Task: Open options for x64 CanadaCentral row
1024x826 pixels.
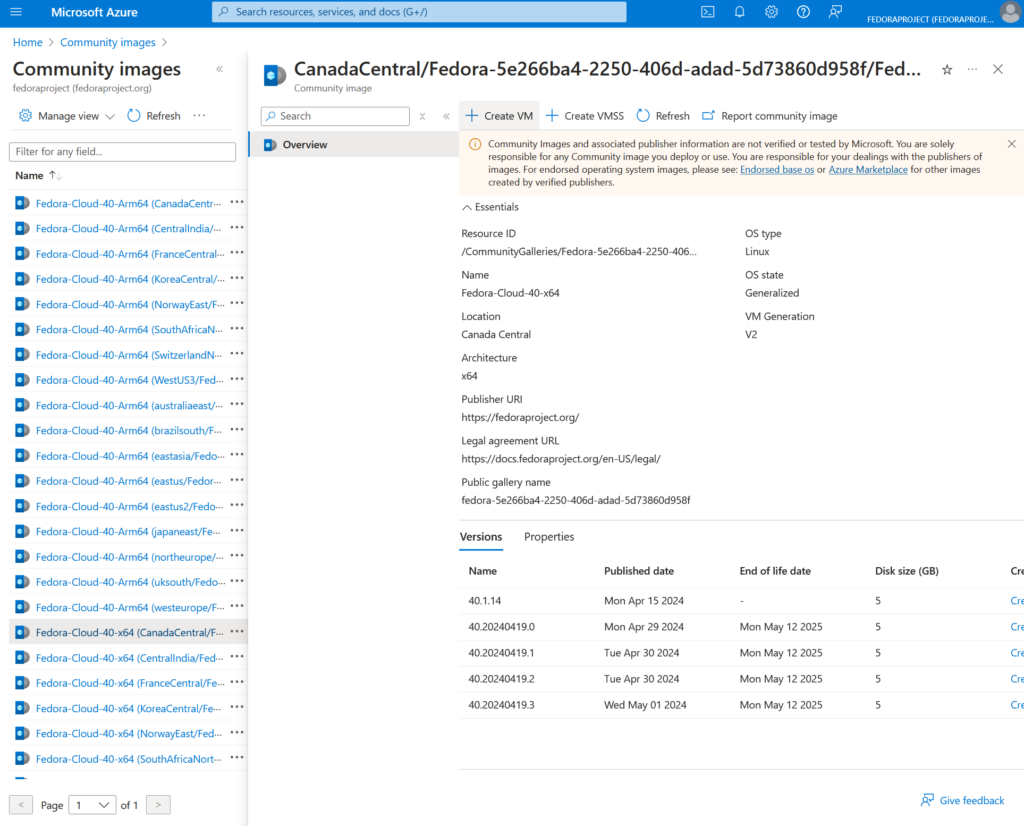Action: pyautogui.click(x=237, y=632)
